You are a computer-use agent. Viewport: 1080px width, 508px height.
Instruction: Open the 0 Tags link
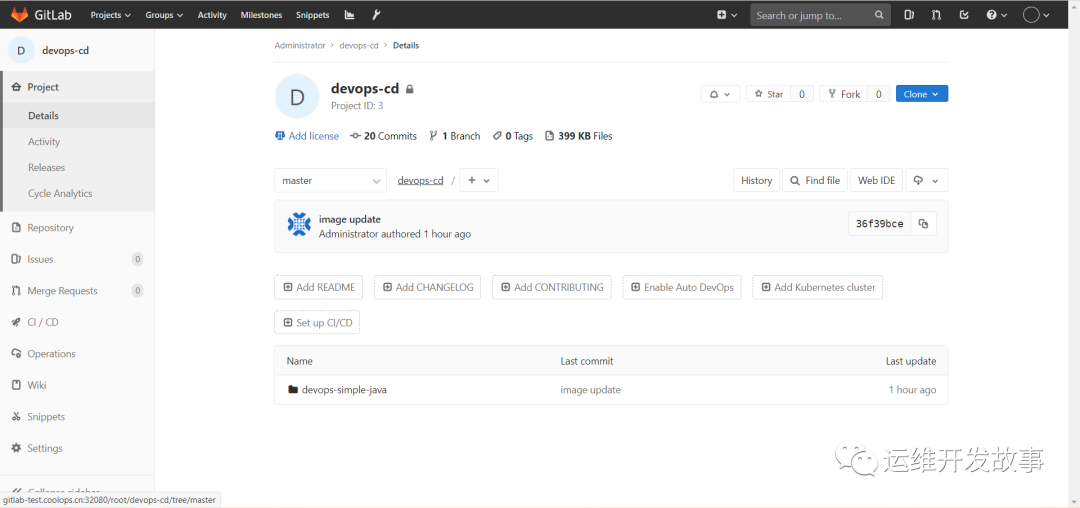513,136
